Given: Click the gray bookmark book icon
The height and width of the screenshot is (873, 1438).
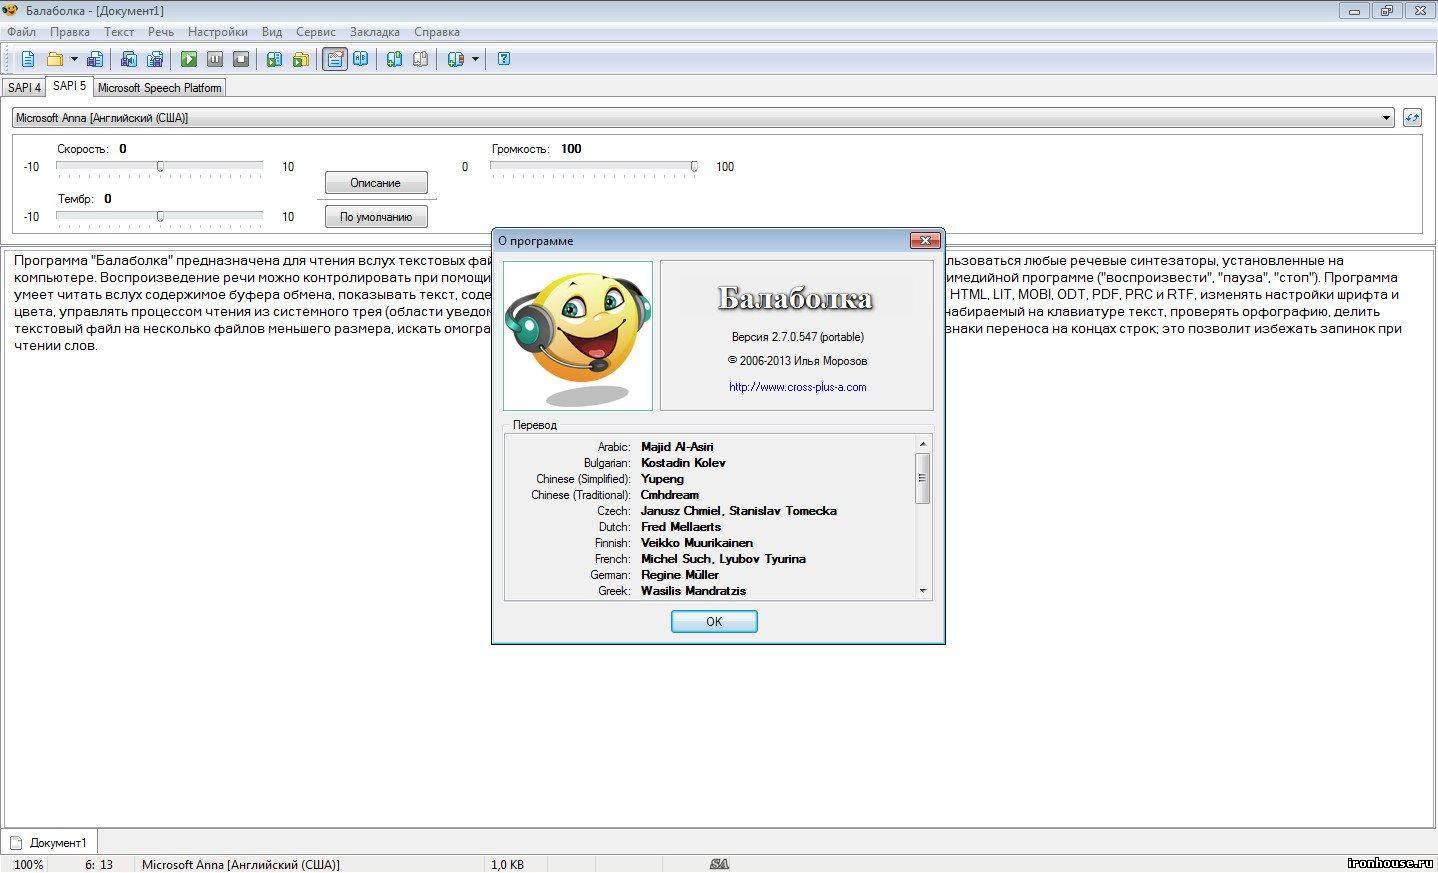Looking at the screenshot, I should click(x=421, y=59).
